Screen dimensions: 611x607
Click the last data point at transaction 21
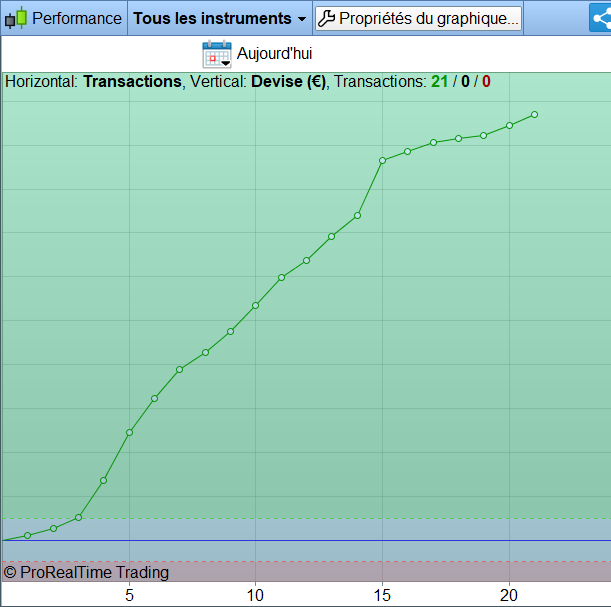pos(534,115)
